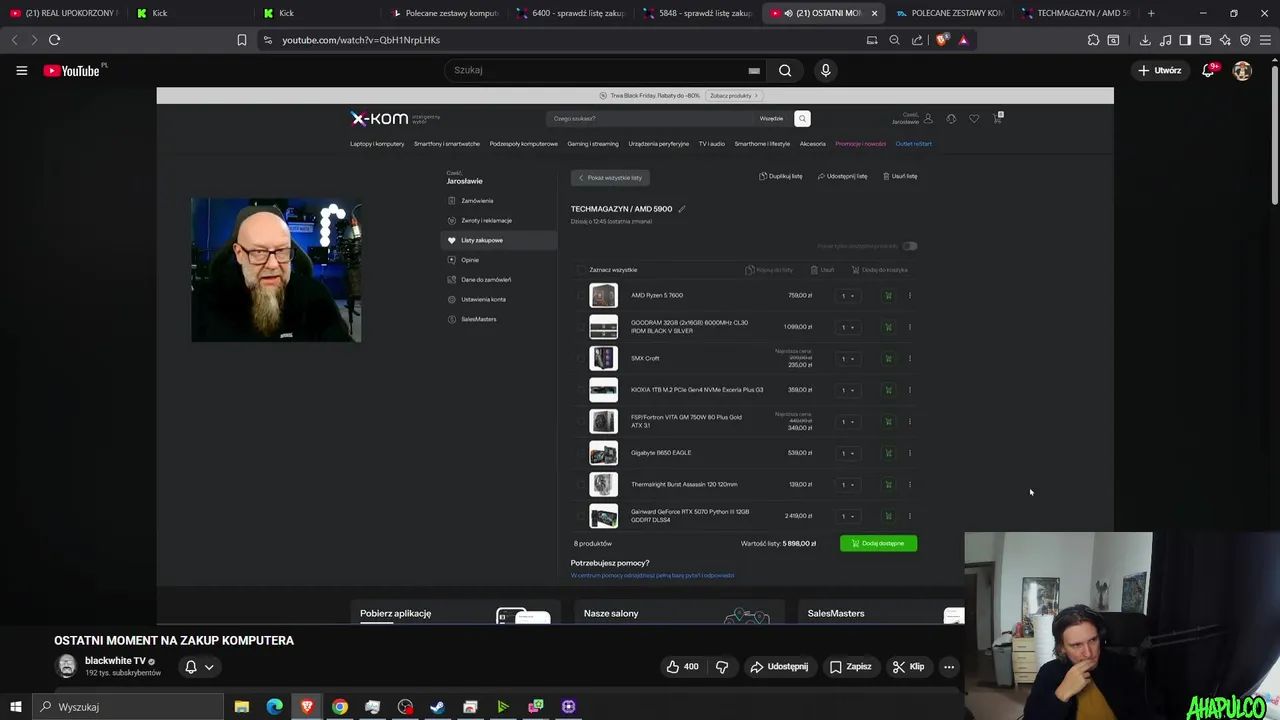Add AMD Ryzen 5 7600 to cart
The width and height of the screenshot is (1280, 720).
point(888,295)
